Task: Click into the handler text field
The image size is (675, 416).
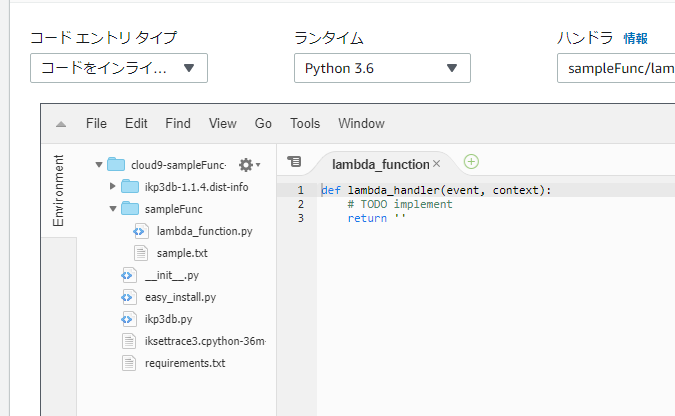Action: [x=615, y=68]
